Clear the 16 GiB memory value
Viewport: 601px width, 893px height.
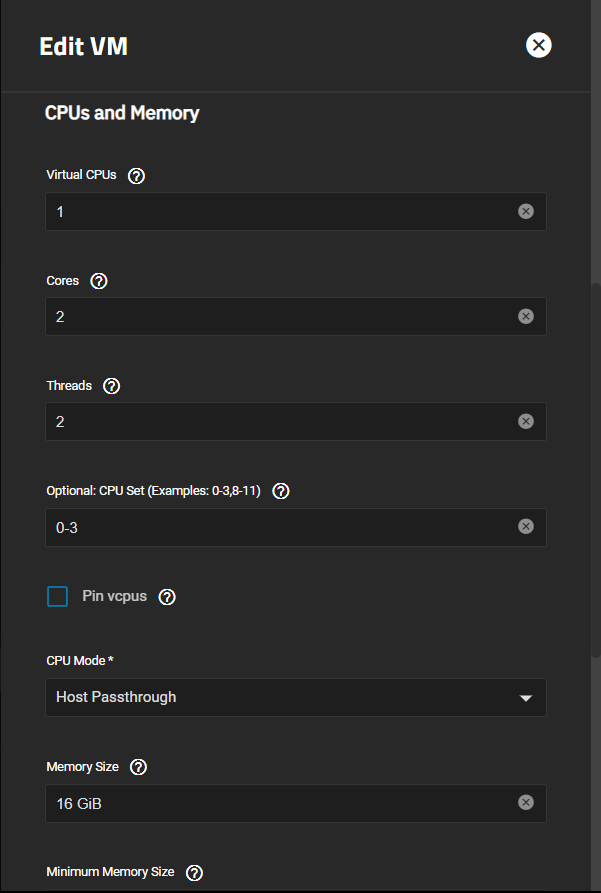[x=526, y=802]
